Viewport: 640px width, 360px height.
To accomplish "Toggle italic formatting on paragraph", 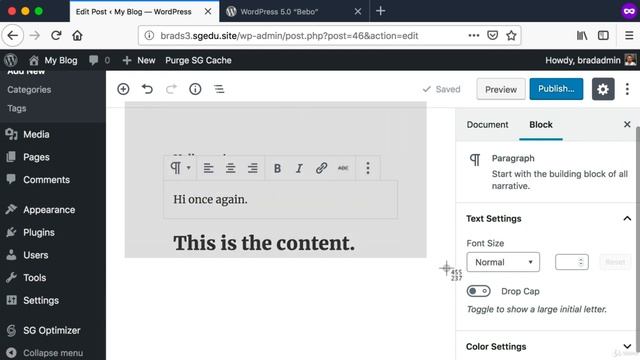I will point(299,168).
